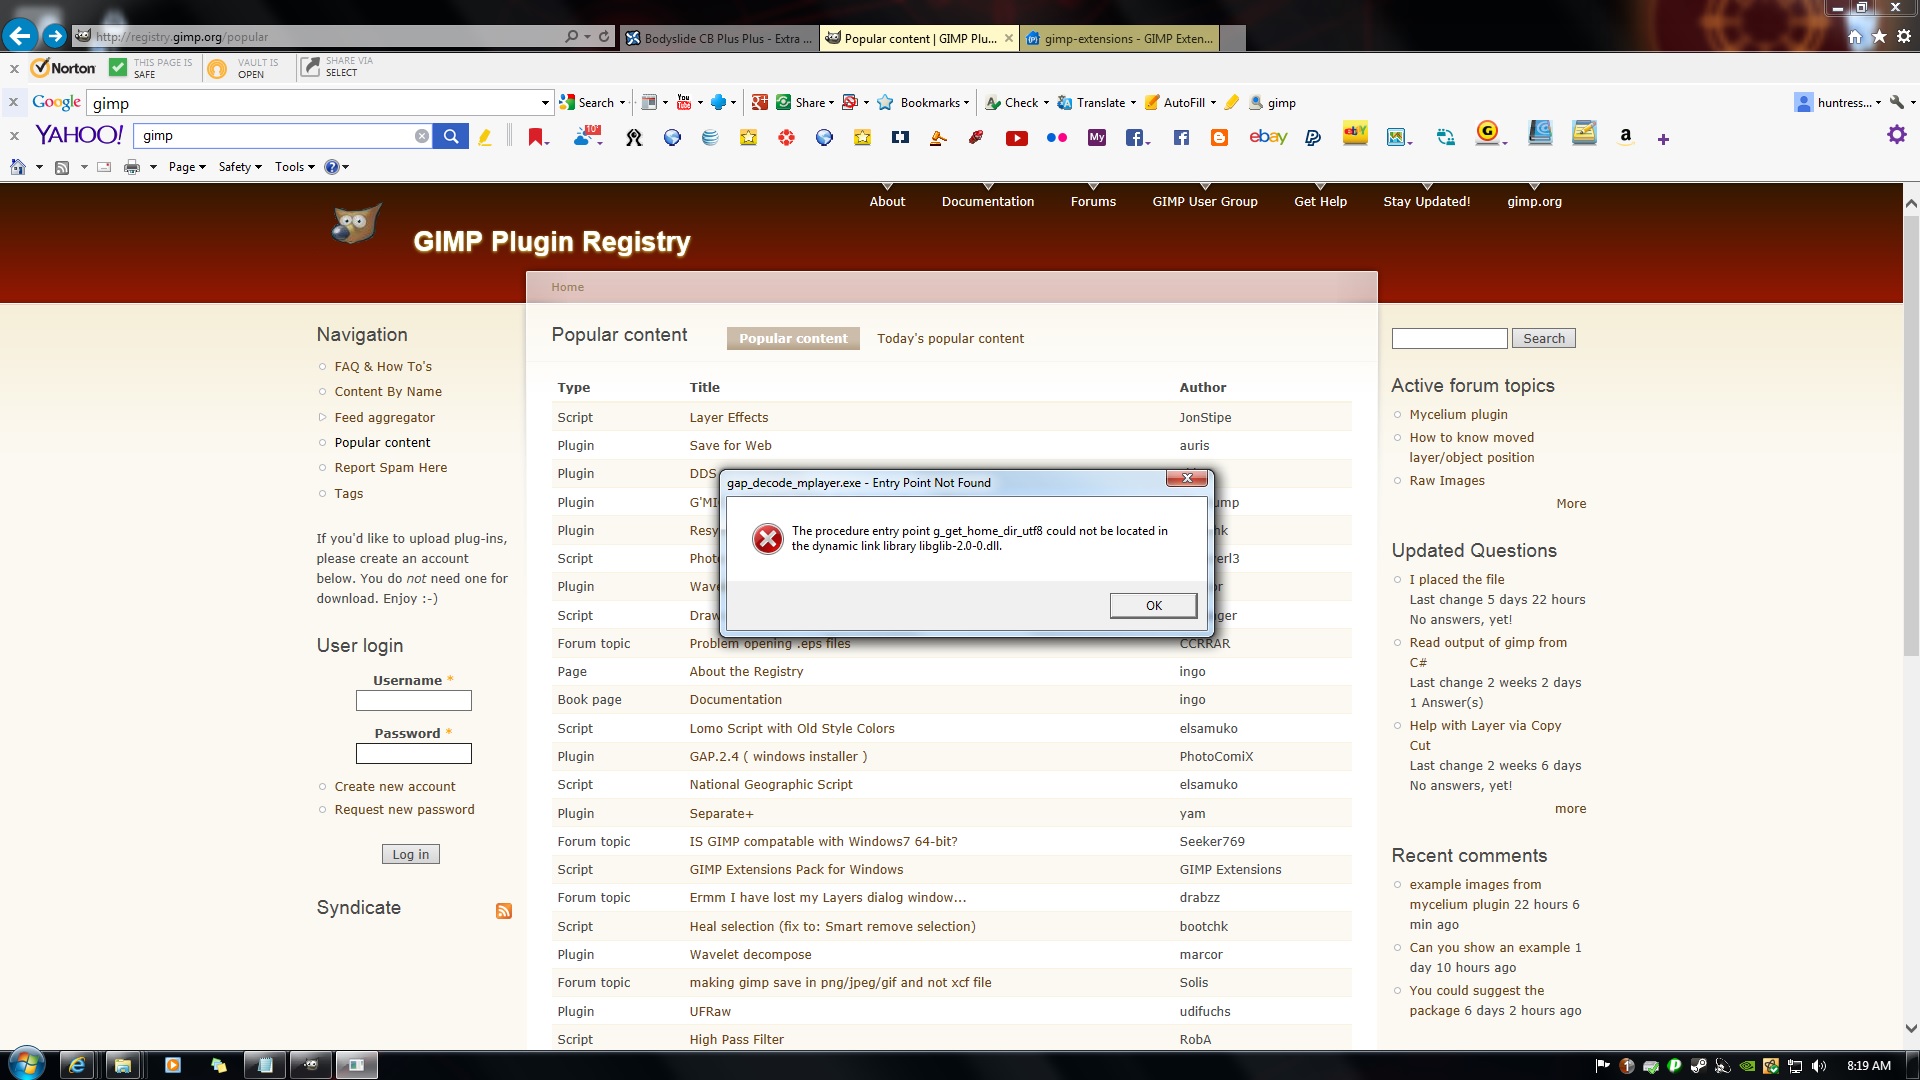Open the eBay shortcut in Yahoo toolbar
Screen dimensions: 1920x1080
[1268, 137]
